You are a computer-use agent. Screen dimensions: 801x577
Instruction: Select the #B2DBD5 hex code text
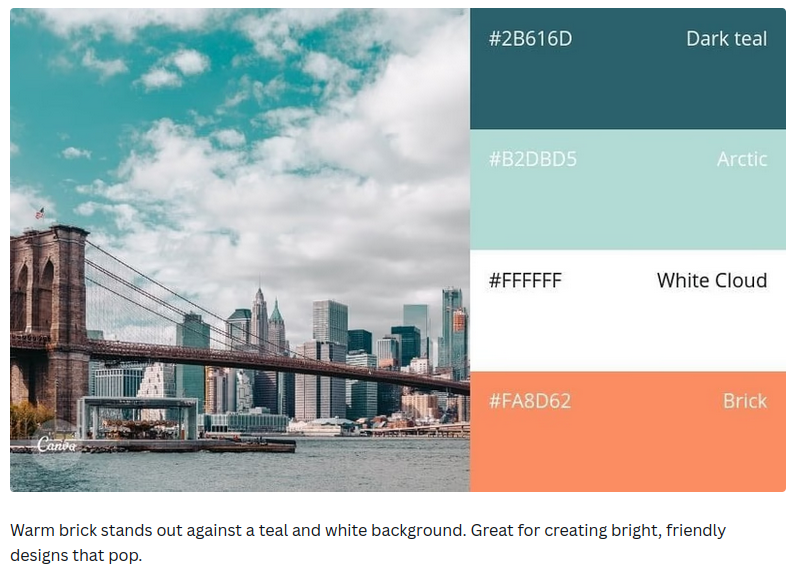pos(532,159)
